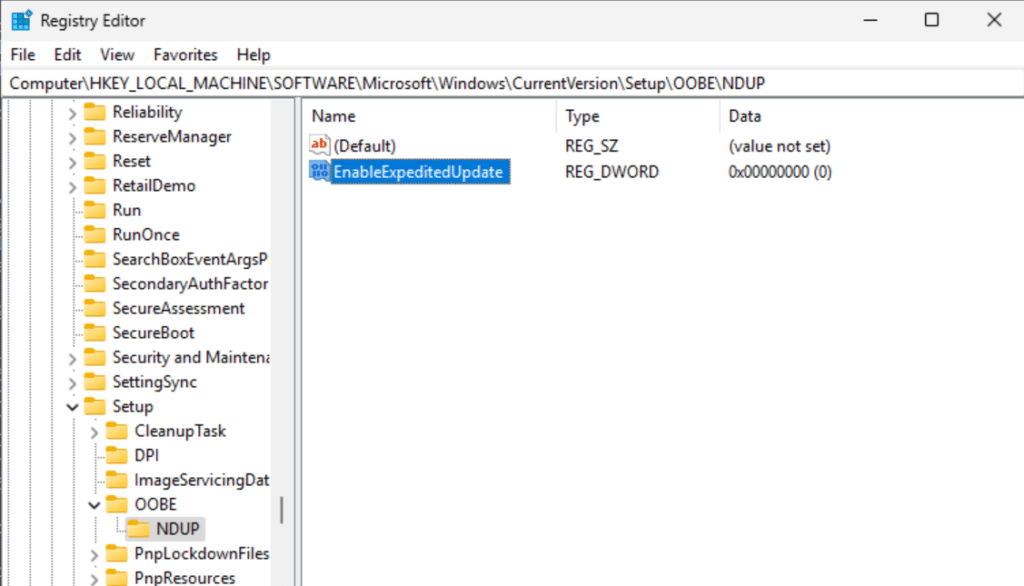Expand the CleanupTask key
This screenshot has height=586, width=1024.
point(94,432)
